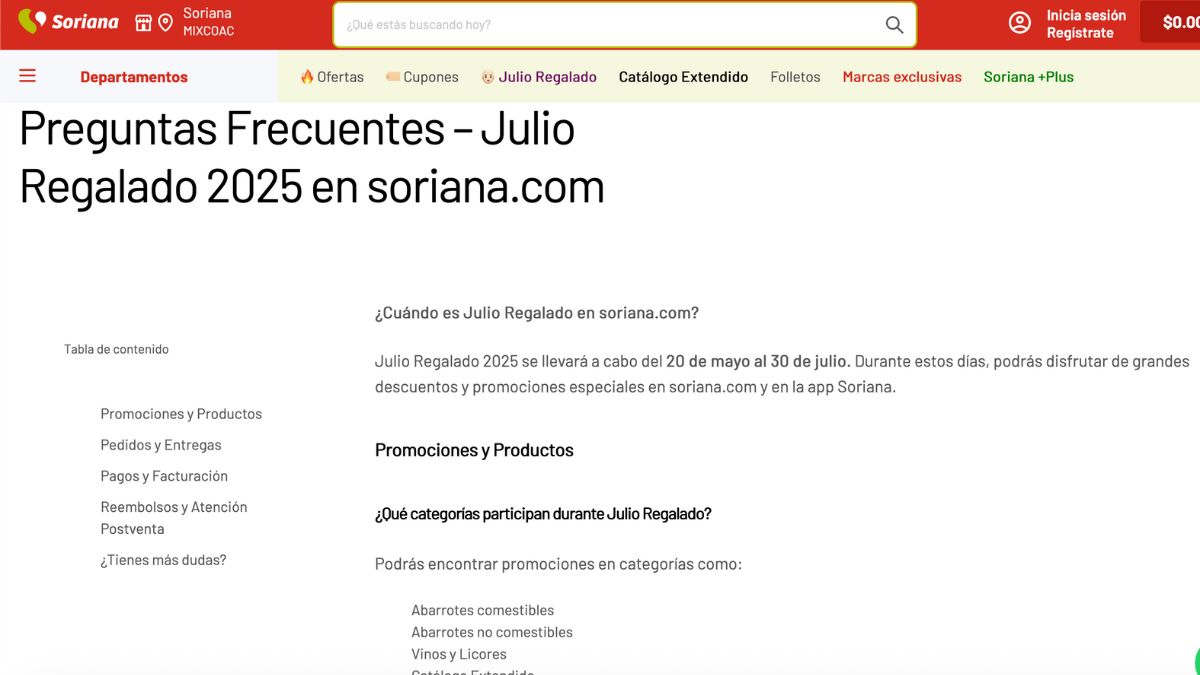This screenshot has height=675, width=1200.
Task: Click '¿Cuándo es Julio Regalado en soriana.com?'
Action: pyautogui.click(x=537, y=313)
